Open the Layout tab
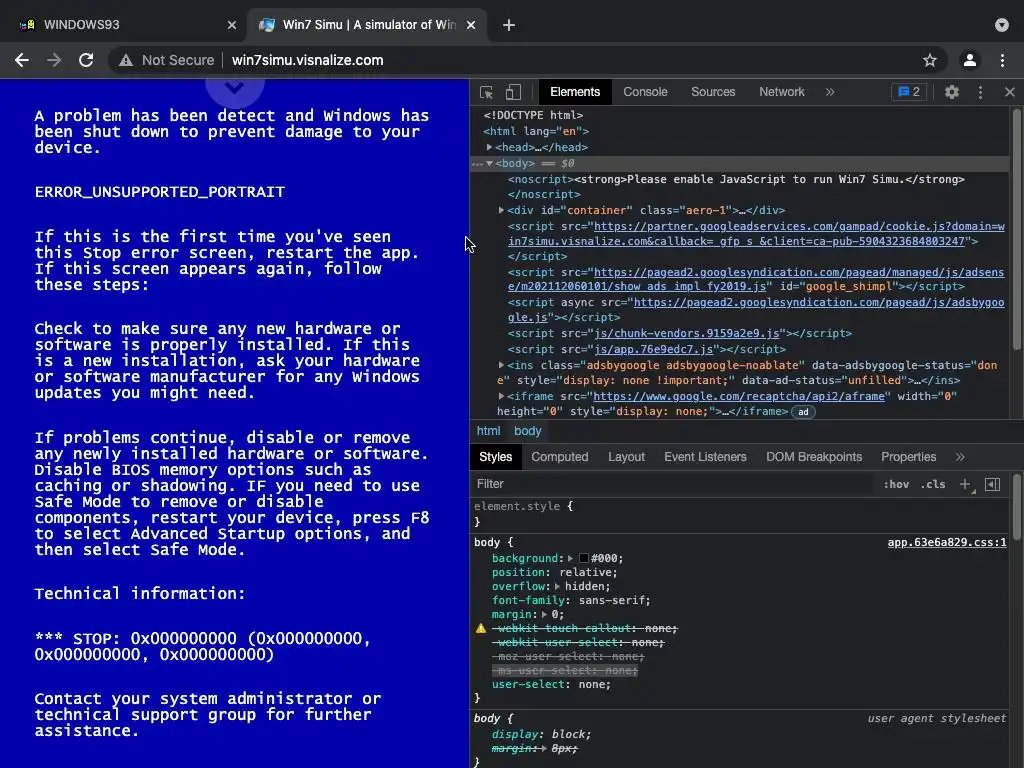Image resolution: width=1024 pixels, height=768 pixels. point(626,457)
